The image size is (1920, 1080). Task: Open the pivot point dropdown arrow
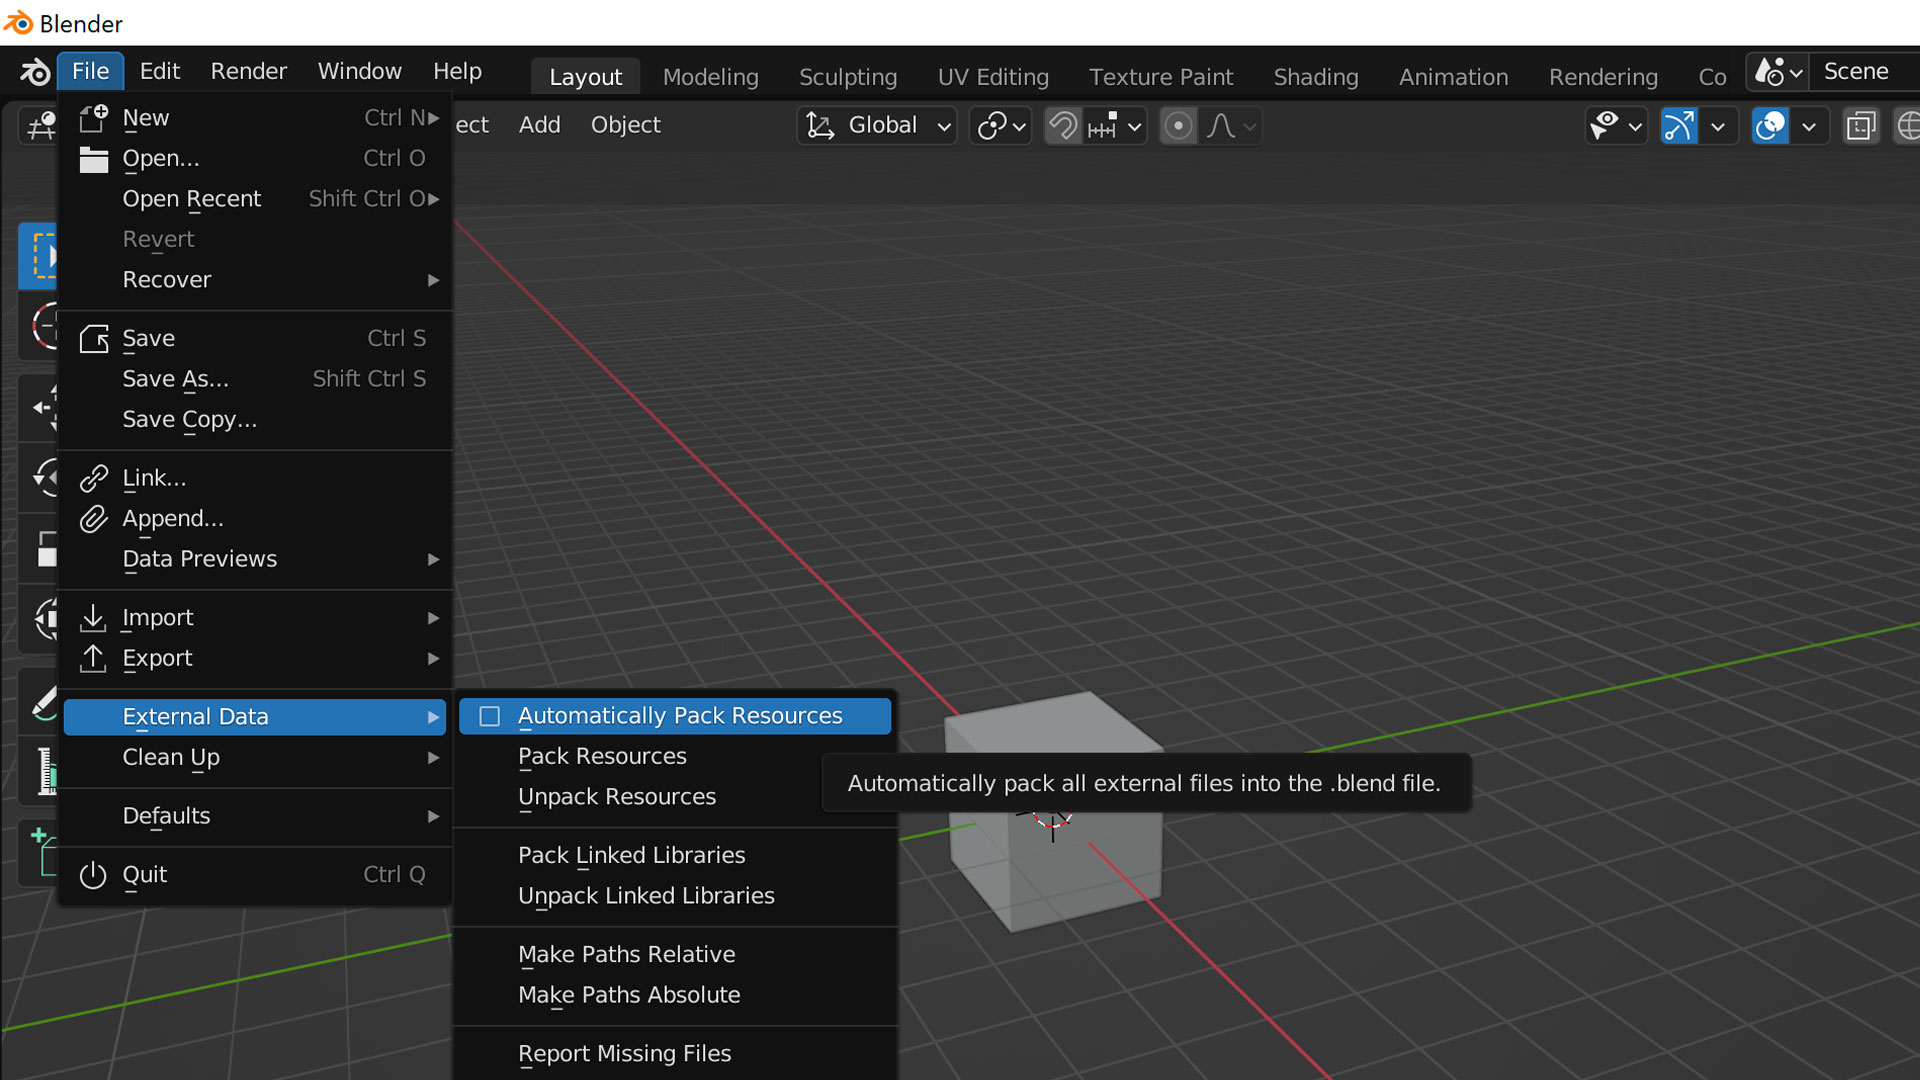pos(1019,127)
